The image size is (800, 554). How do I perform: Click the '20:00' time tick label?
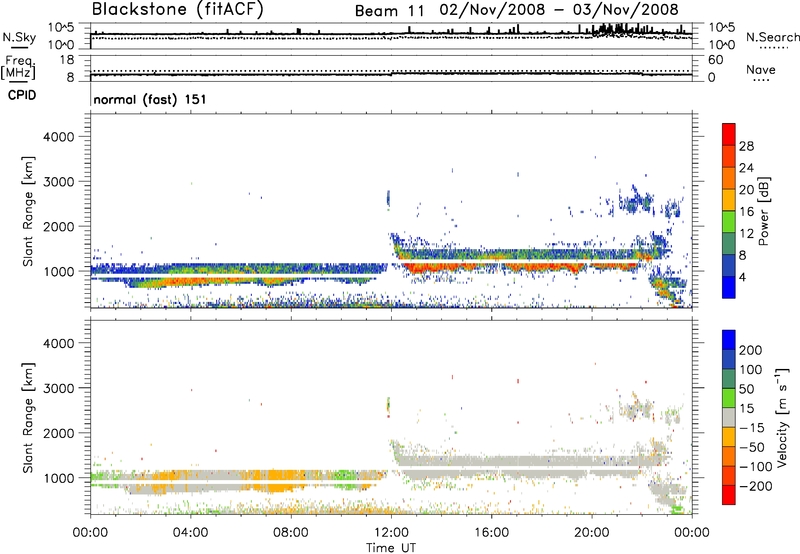(592, 533)
